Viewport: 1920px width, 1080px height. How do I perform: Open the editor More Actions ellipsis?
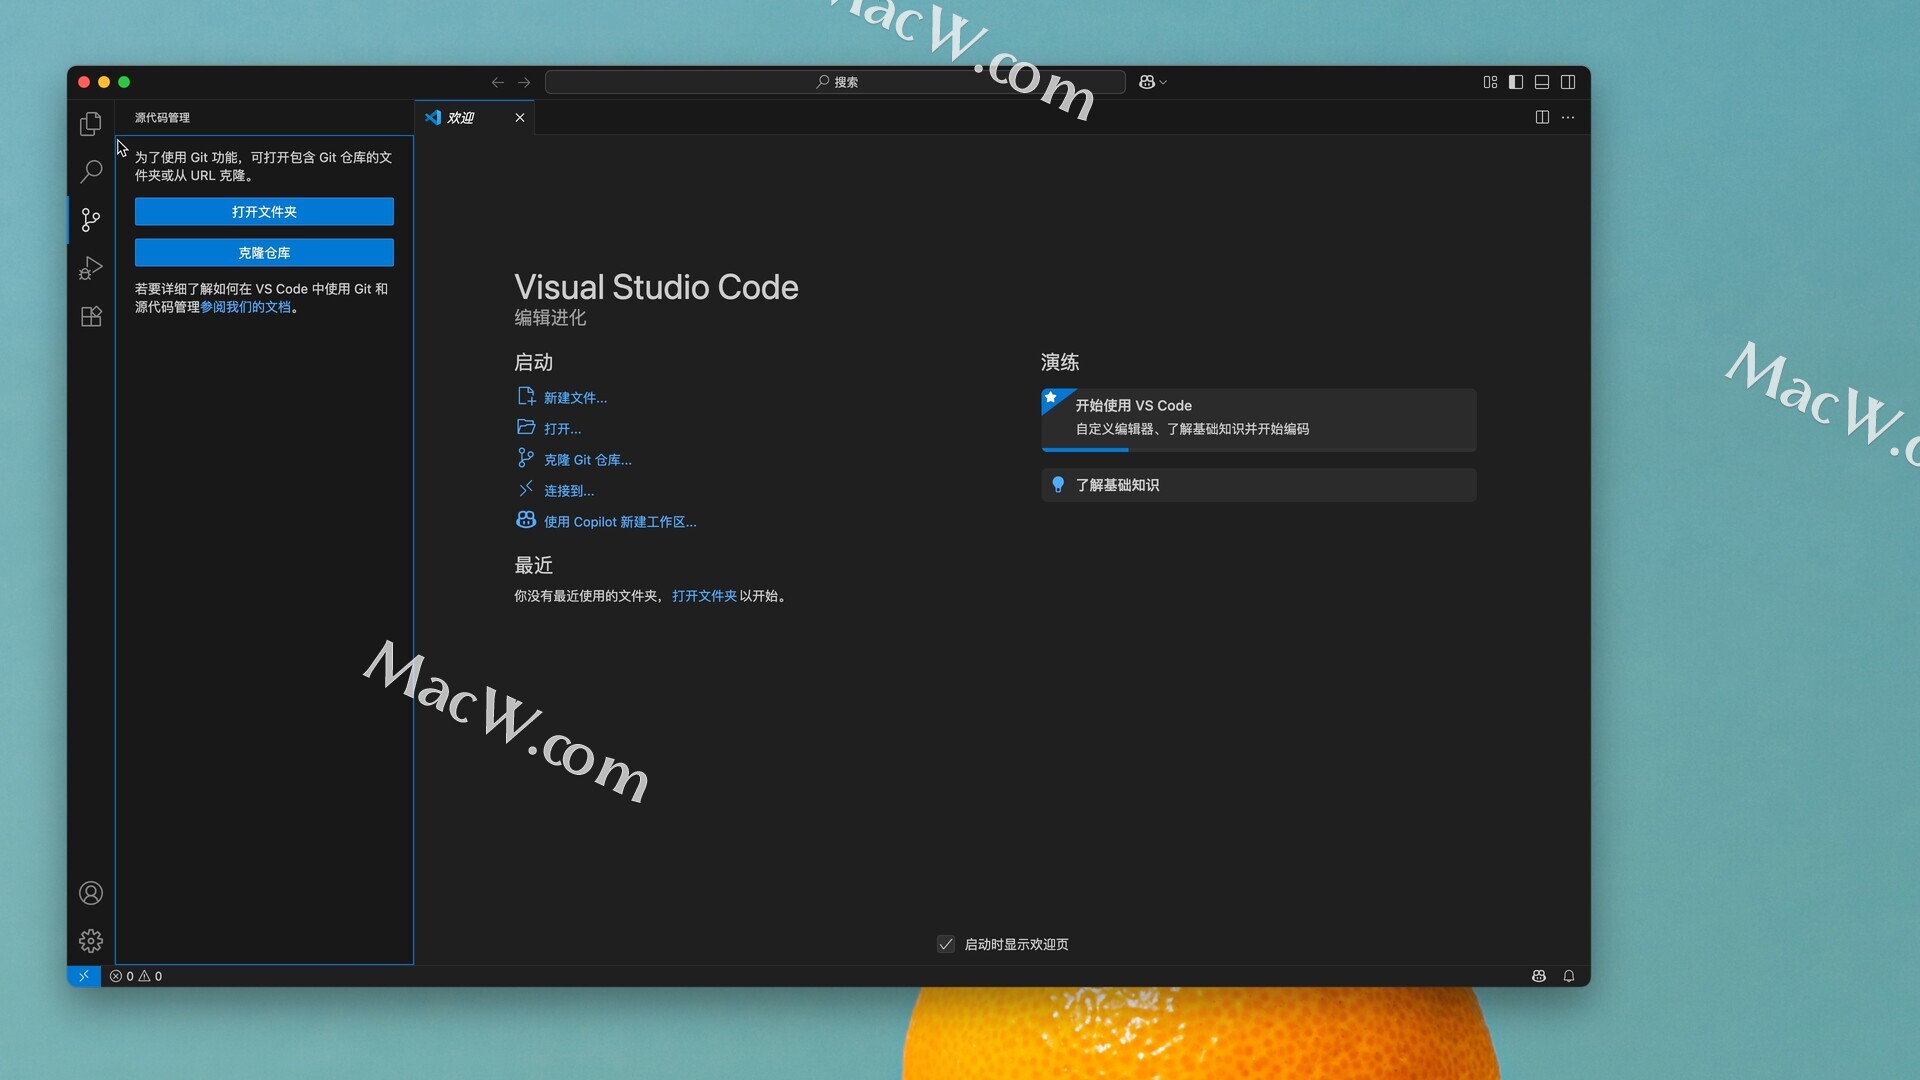(x=1568, y=117)
